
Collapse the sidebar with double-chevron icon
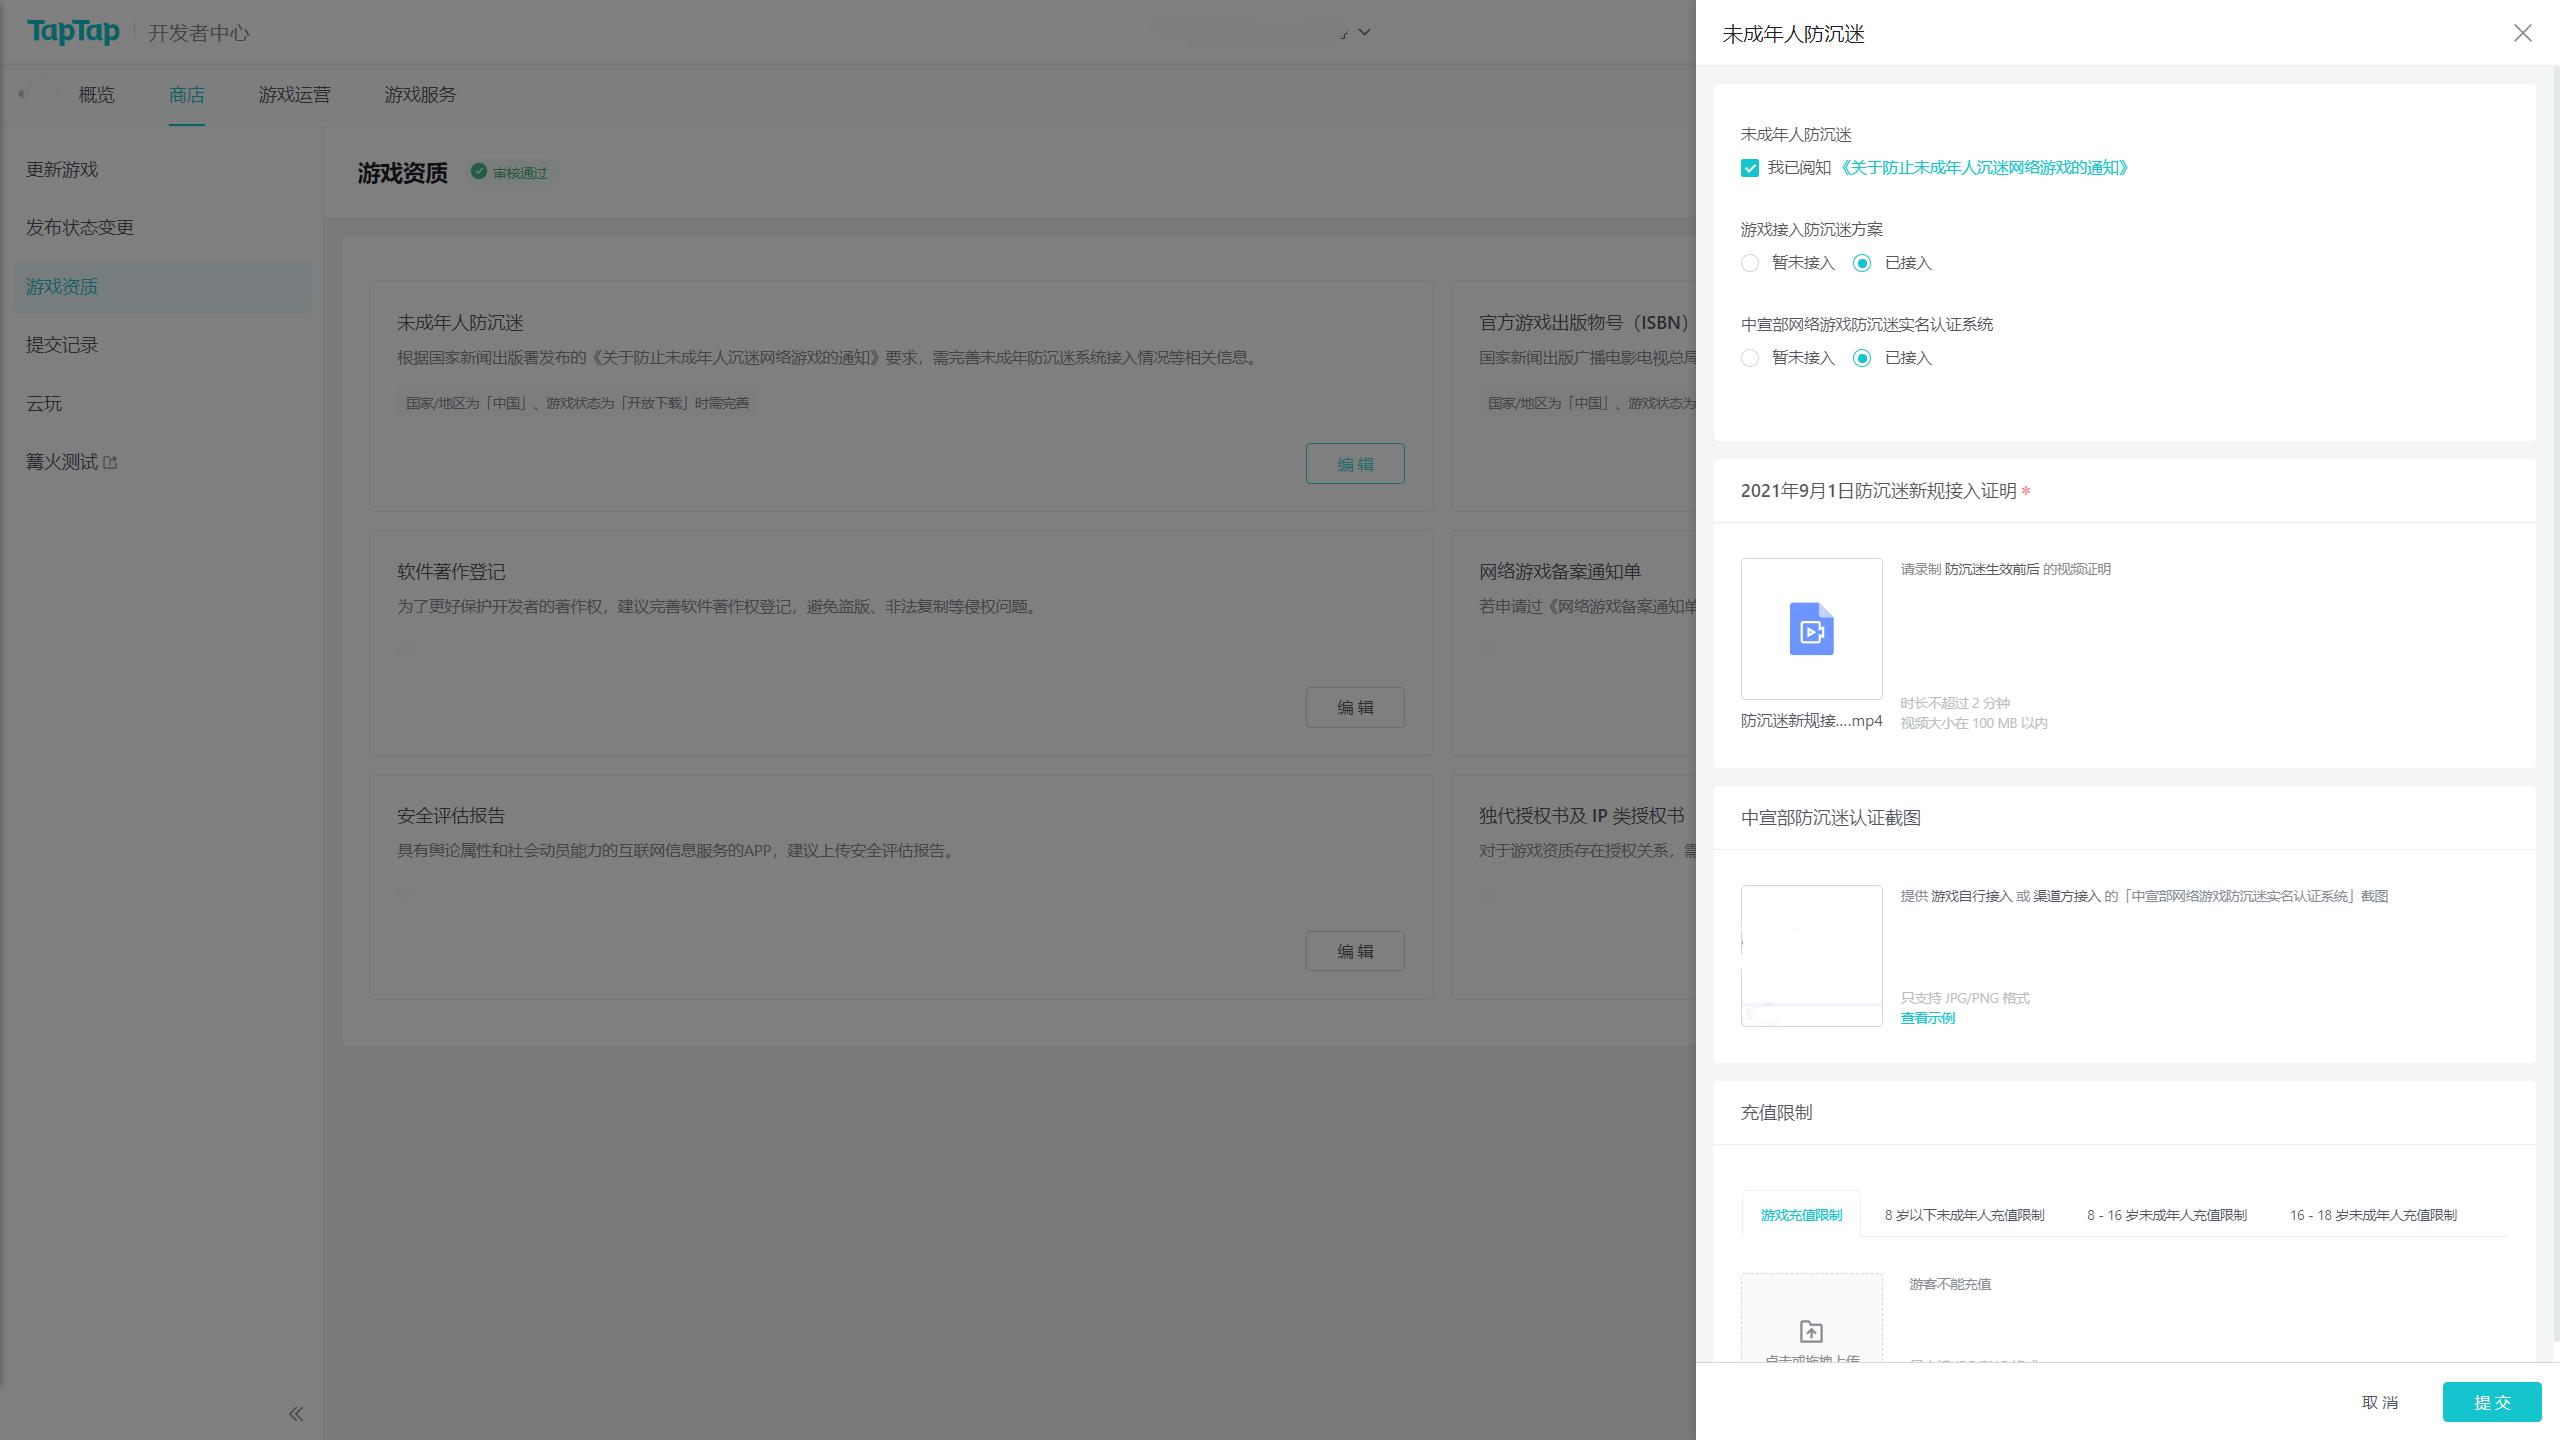pyautogui.click(x=296, y=1413)
